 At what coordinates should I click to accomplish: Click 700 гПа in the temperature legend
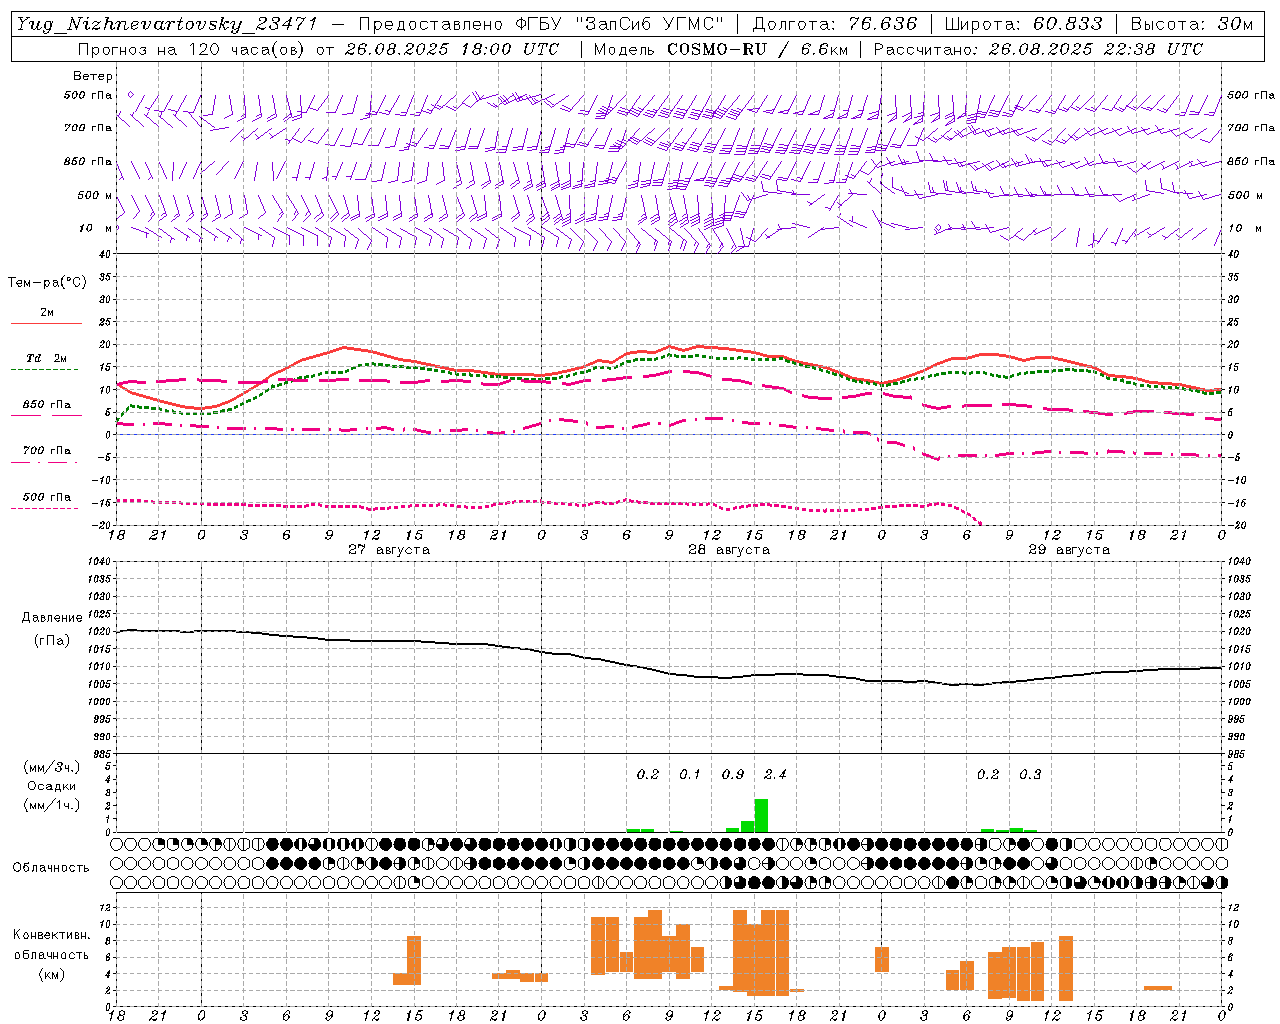click(x=47, y=451)
